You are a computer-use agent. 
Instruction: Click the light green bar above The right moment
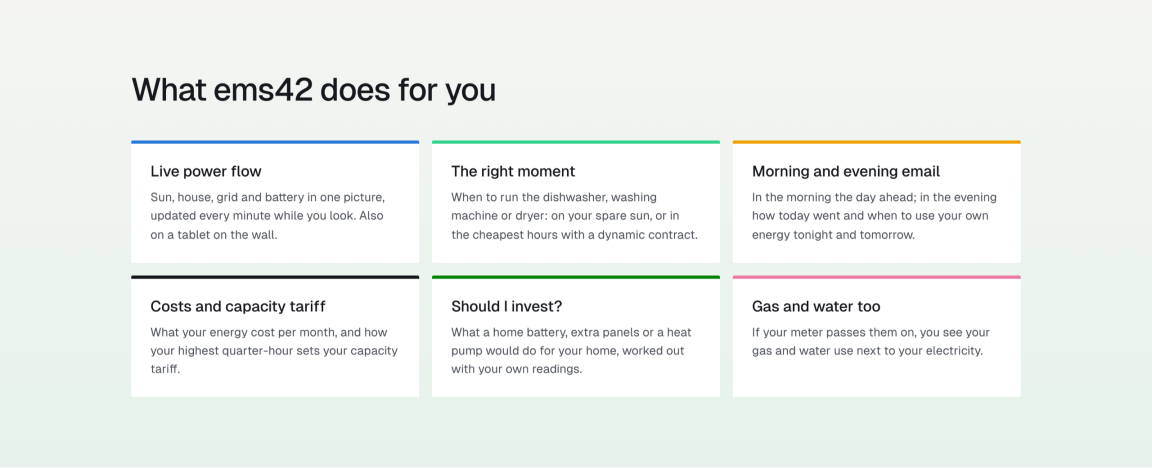[x=576, y=142]
